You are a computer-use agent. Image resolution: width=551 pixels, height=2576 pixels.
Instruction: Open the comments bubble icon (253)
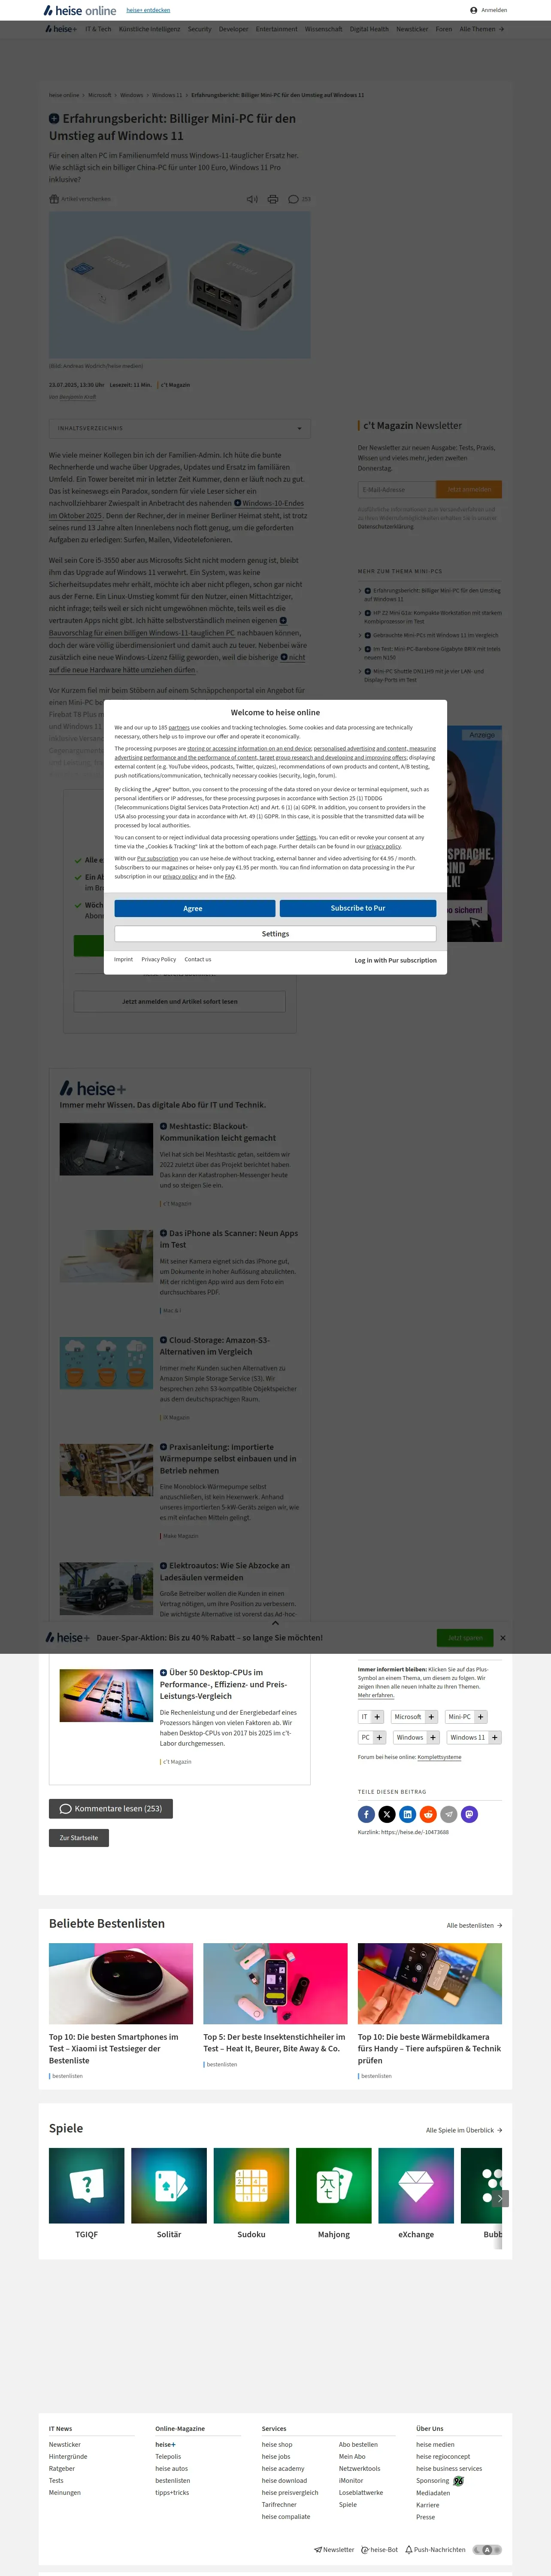pyautogui.click(x=293, y=199)
